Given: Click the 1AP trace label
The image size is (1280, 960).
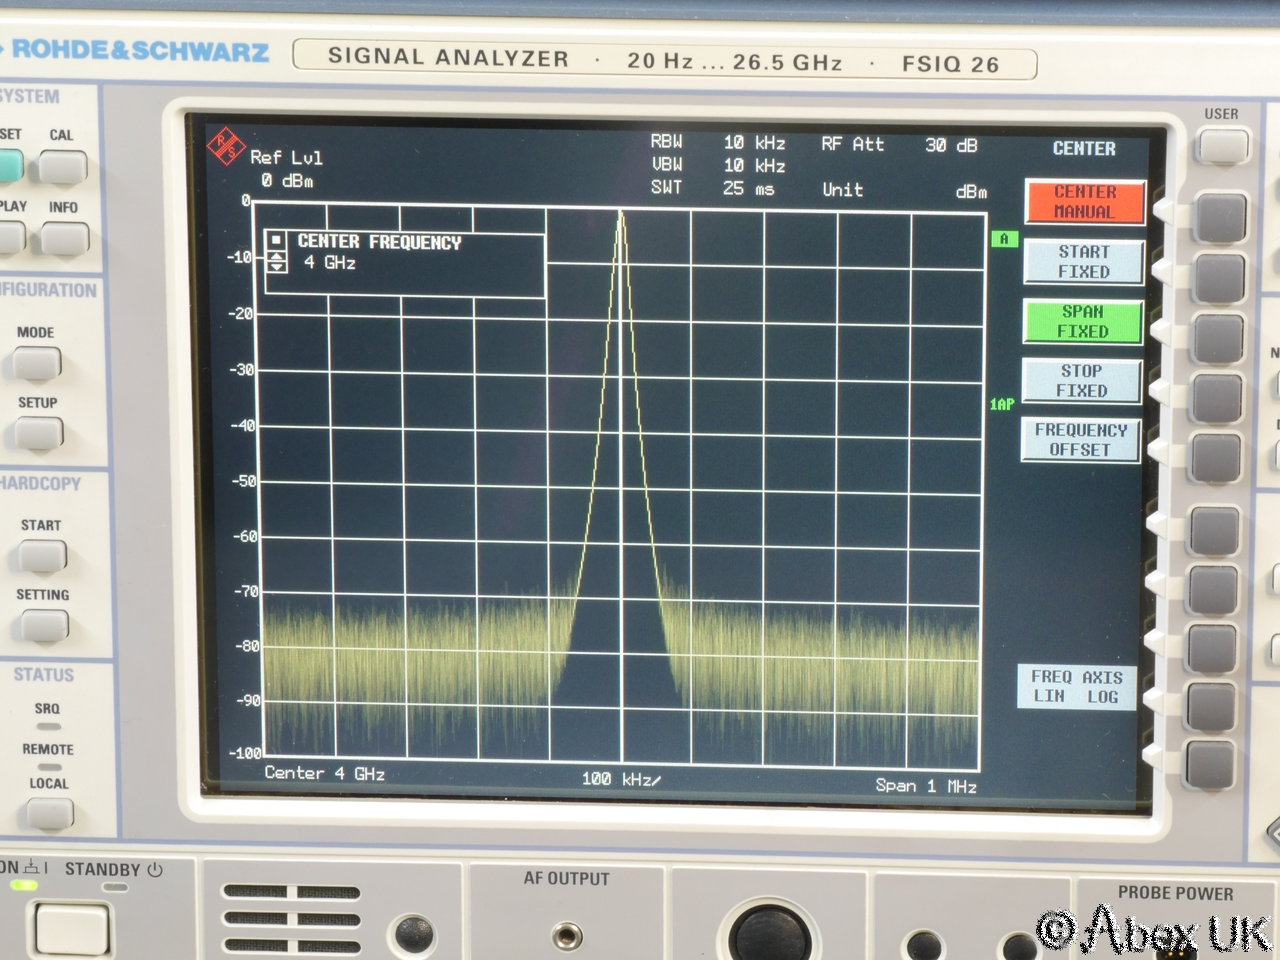Looking at the screenshot, I should pyautogui.click(x=1002, y=404).
